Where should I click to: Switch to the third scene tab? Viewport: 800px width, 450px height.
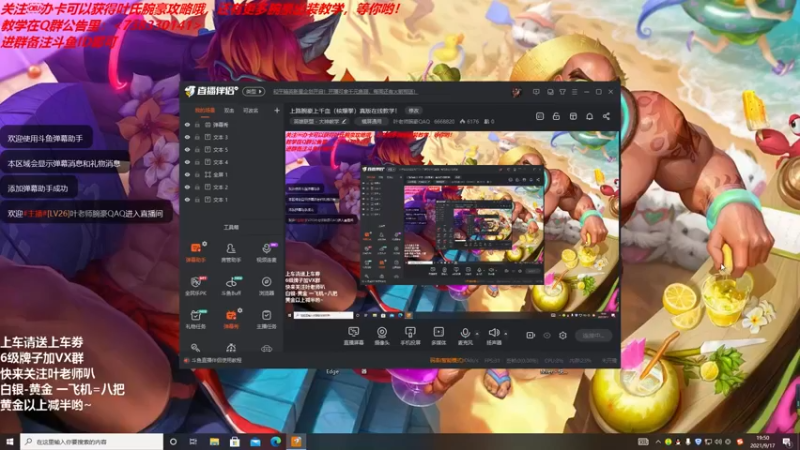251,110
